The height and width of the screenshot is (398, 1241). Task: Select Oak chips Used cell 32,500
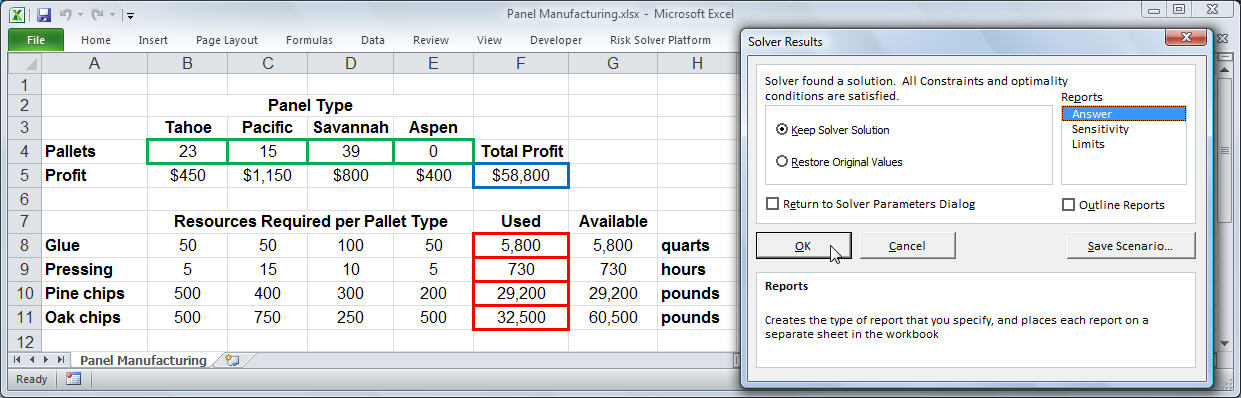click(x=520, y=317)
